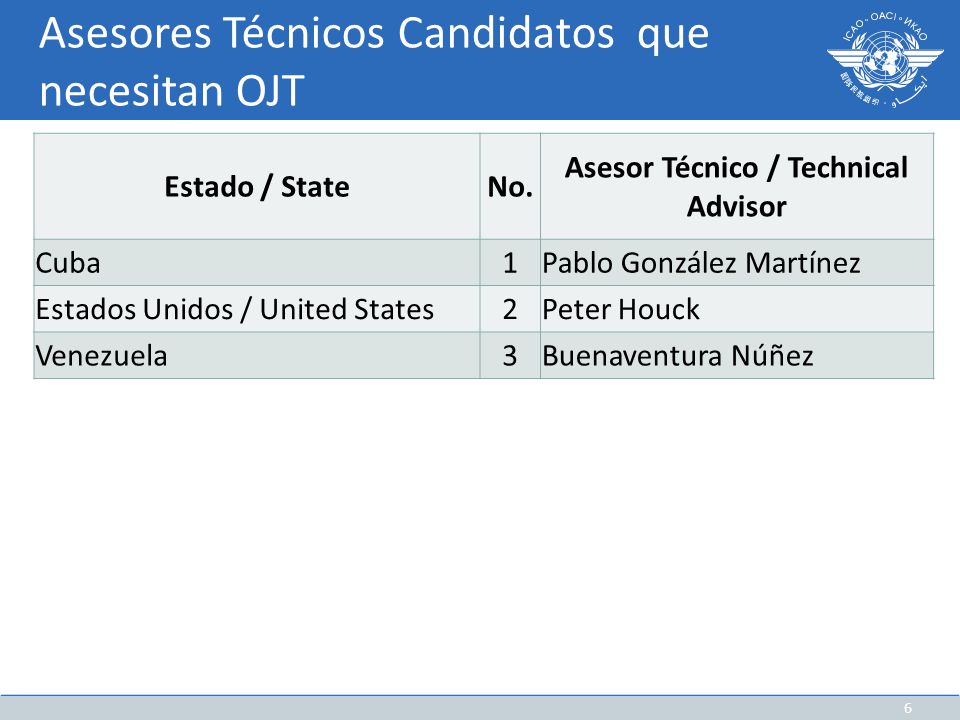The width and height of the screenshot is (960, 720).
Task: Select the Pablo González Martínez cell
Action: [737, 263]
